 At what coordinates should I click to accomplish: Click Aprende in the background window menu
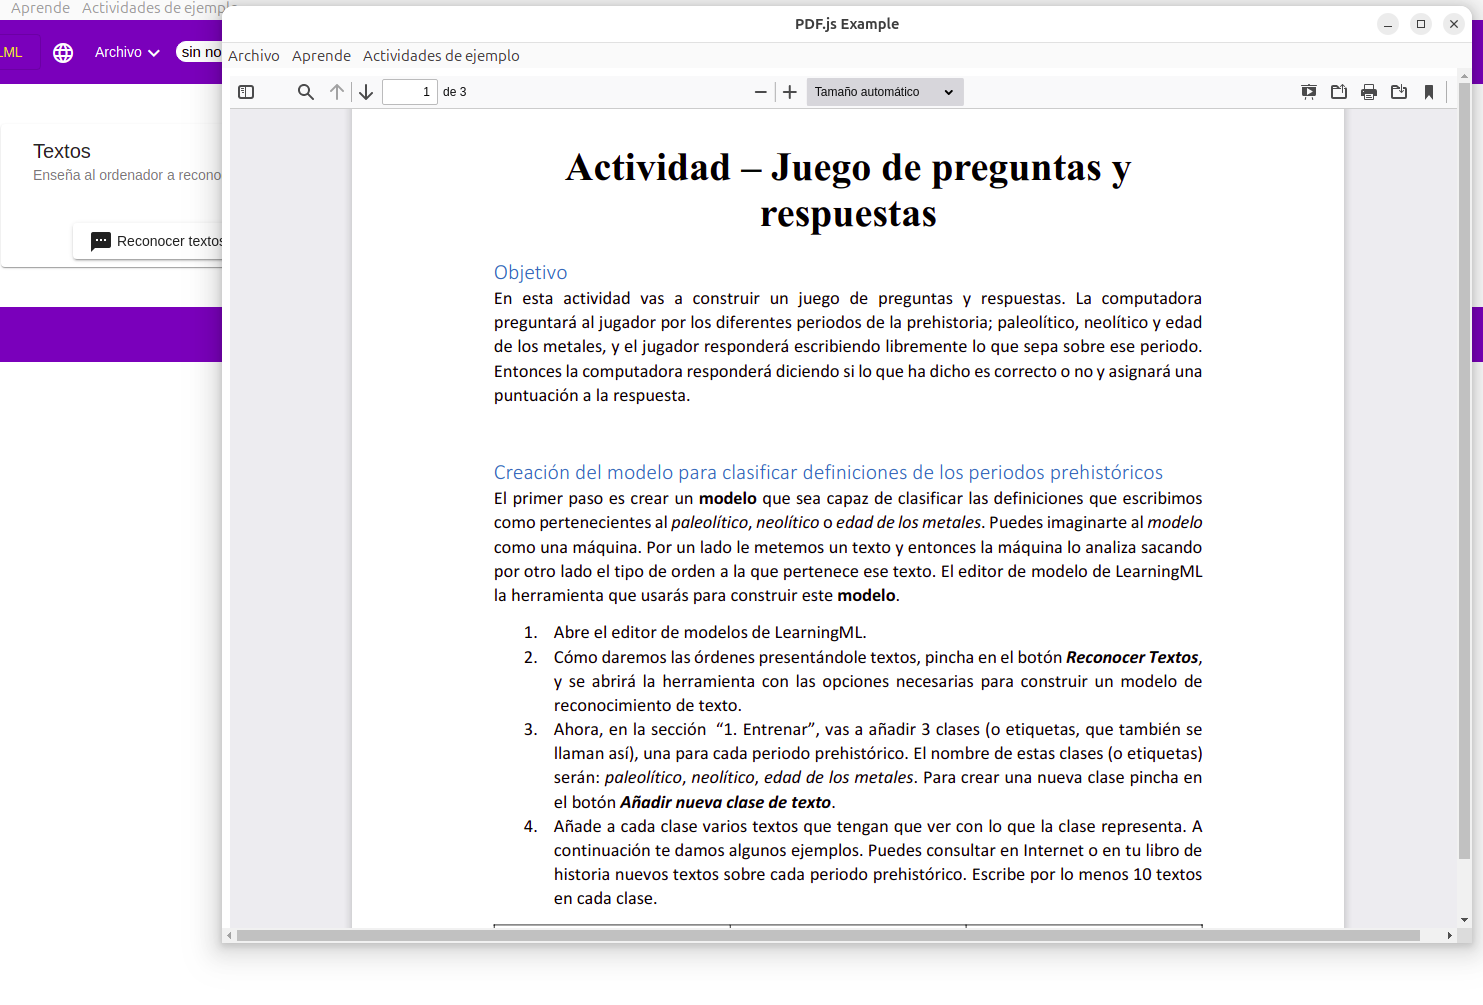(40, 8)
